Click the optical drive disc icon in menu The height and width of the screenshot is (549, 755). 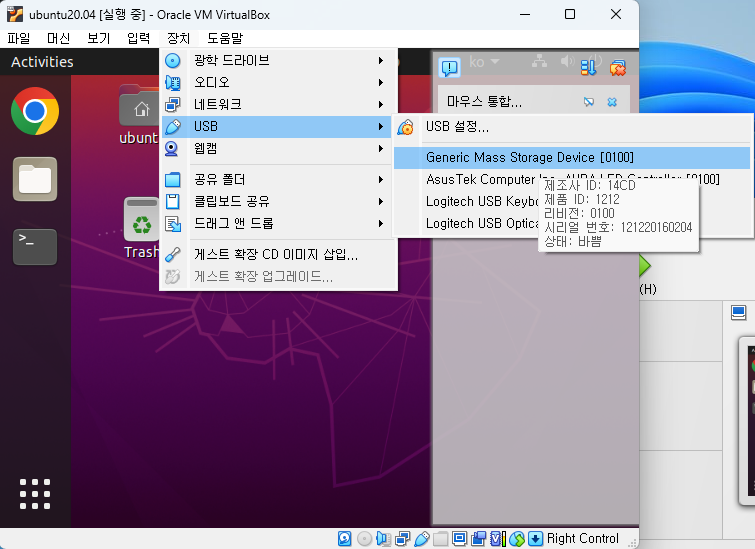(x=173, y=61)
